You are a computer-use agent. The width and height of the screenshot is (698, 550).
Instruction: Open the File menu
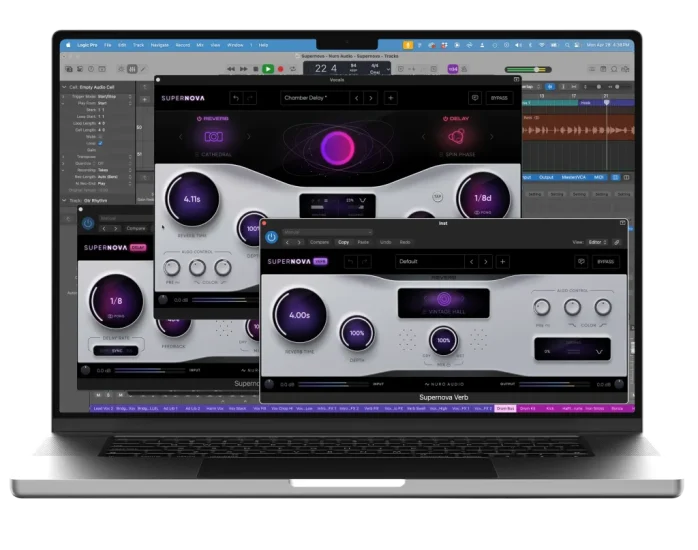(x=108, y=45)
